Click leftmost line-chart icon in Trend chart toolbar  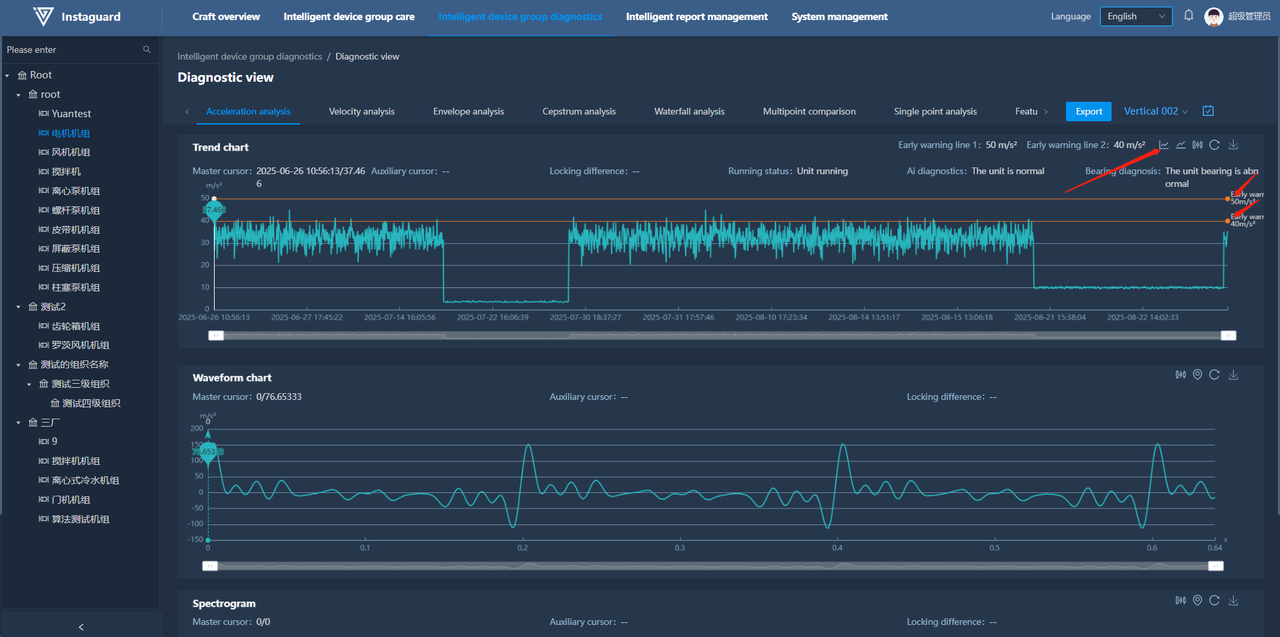coord(1164,145)
